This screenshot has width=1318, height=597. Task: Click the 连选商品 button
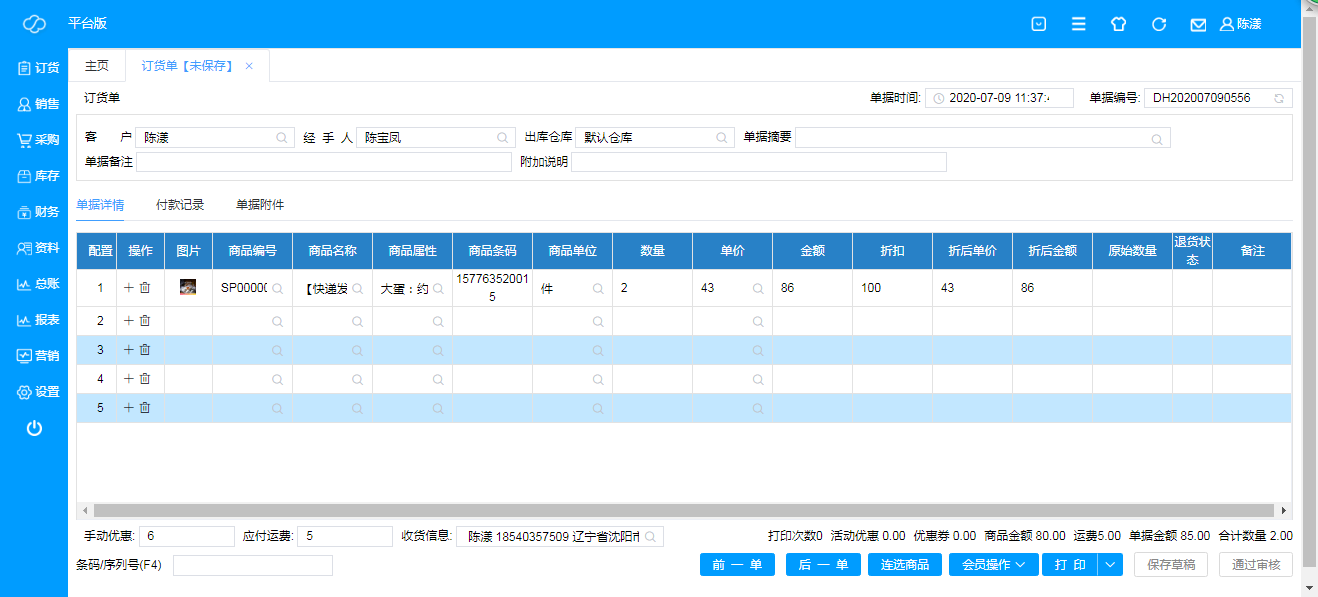905,565
